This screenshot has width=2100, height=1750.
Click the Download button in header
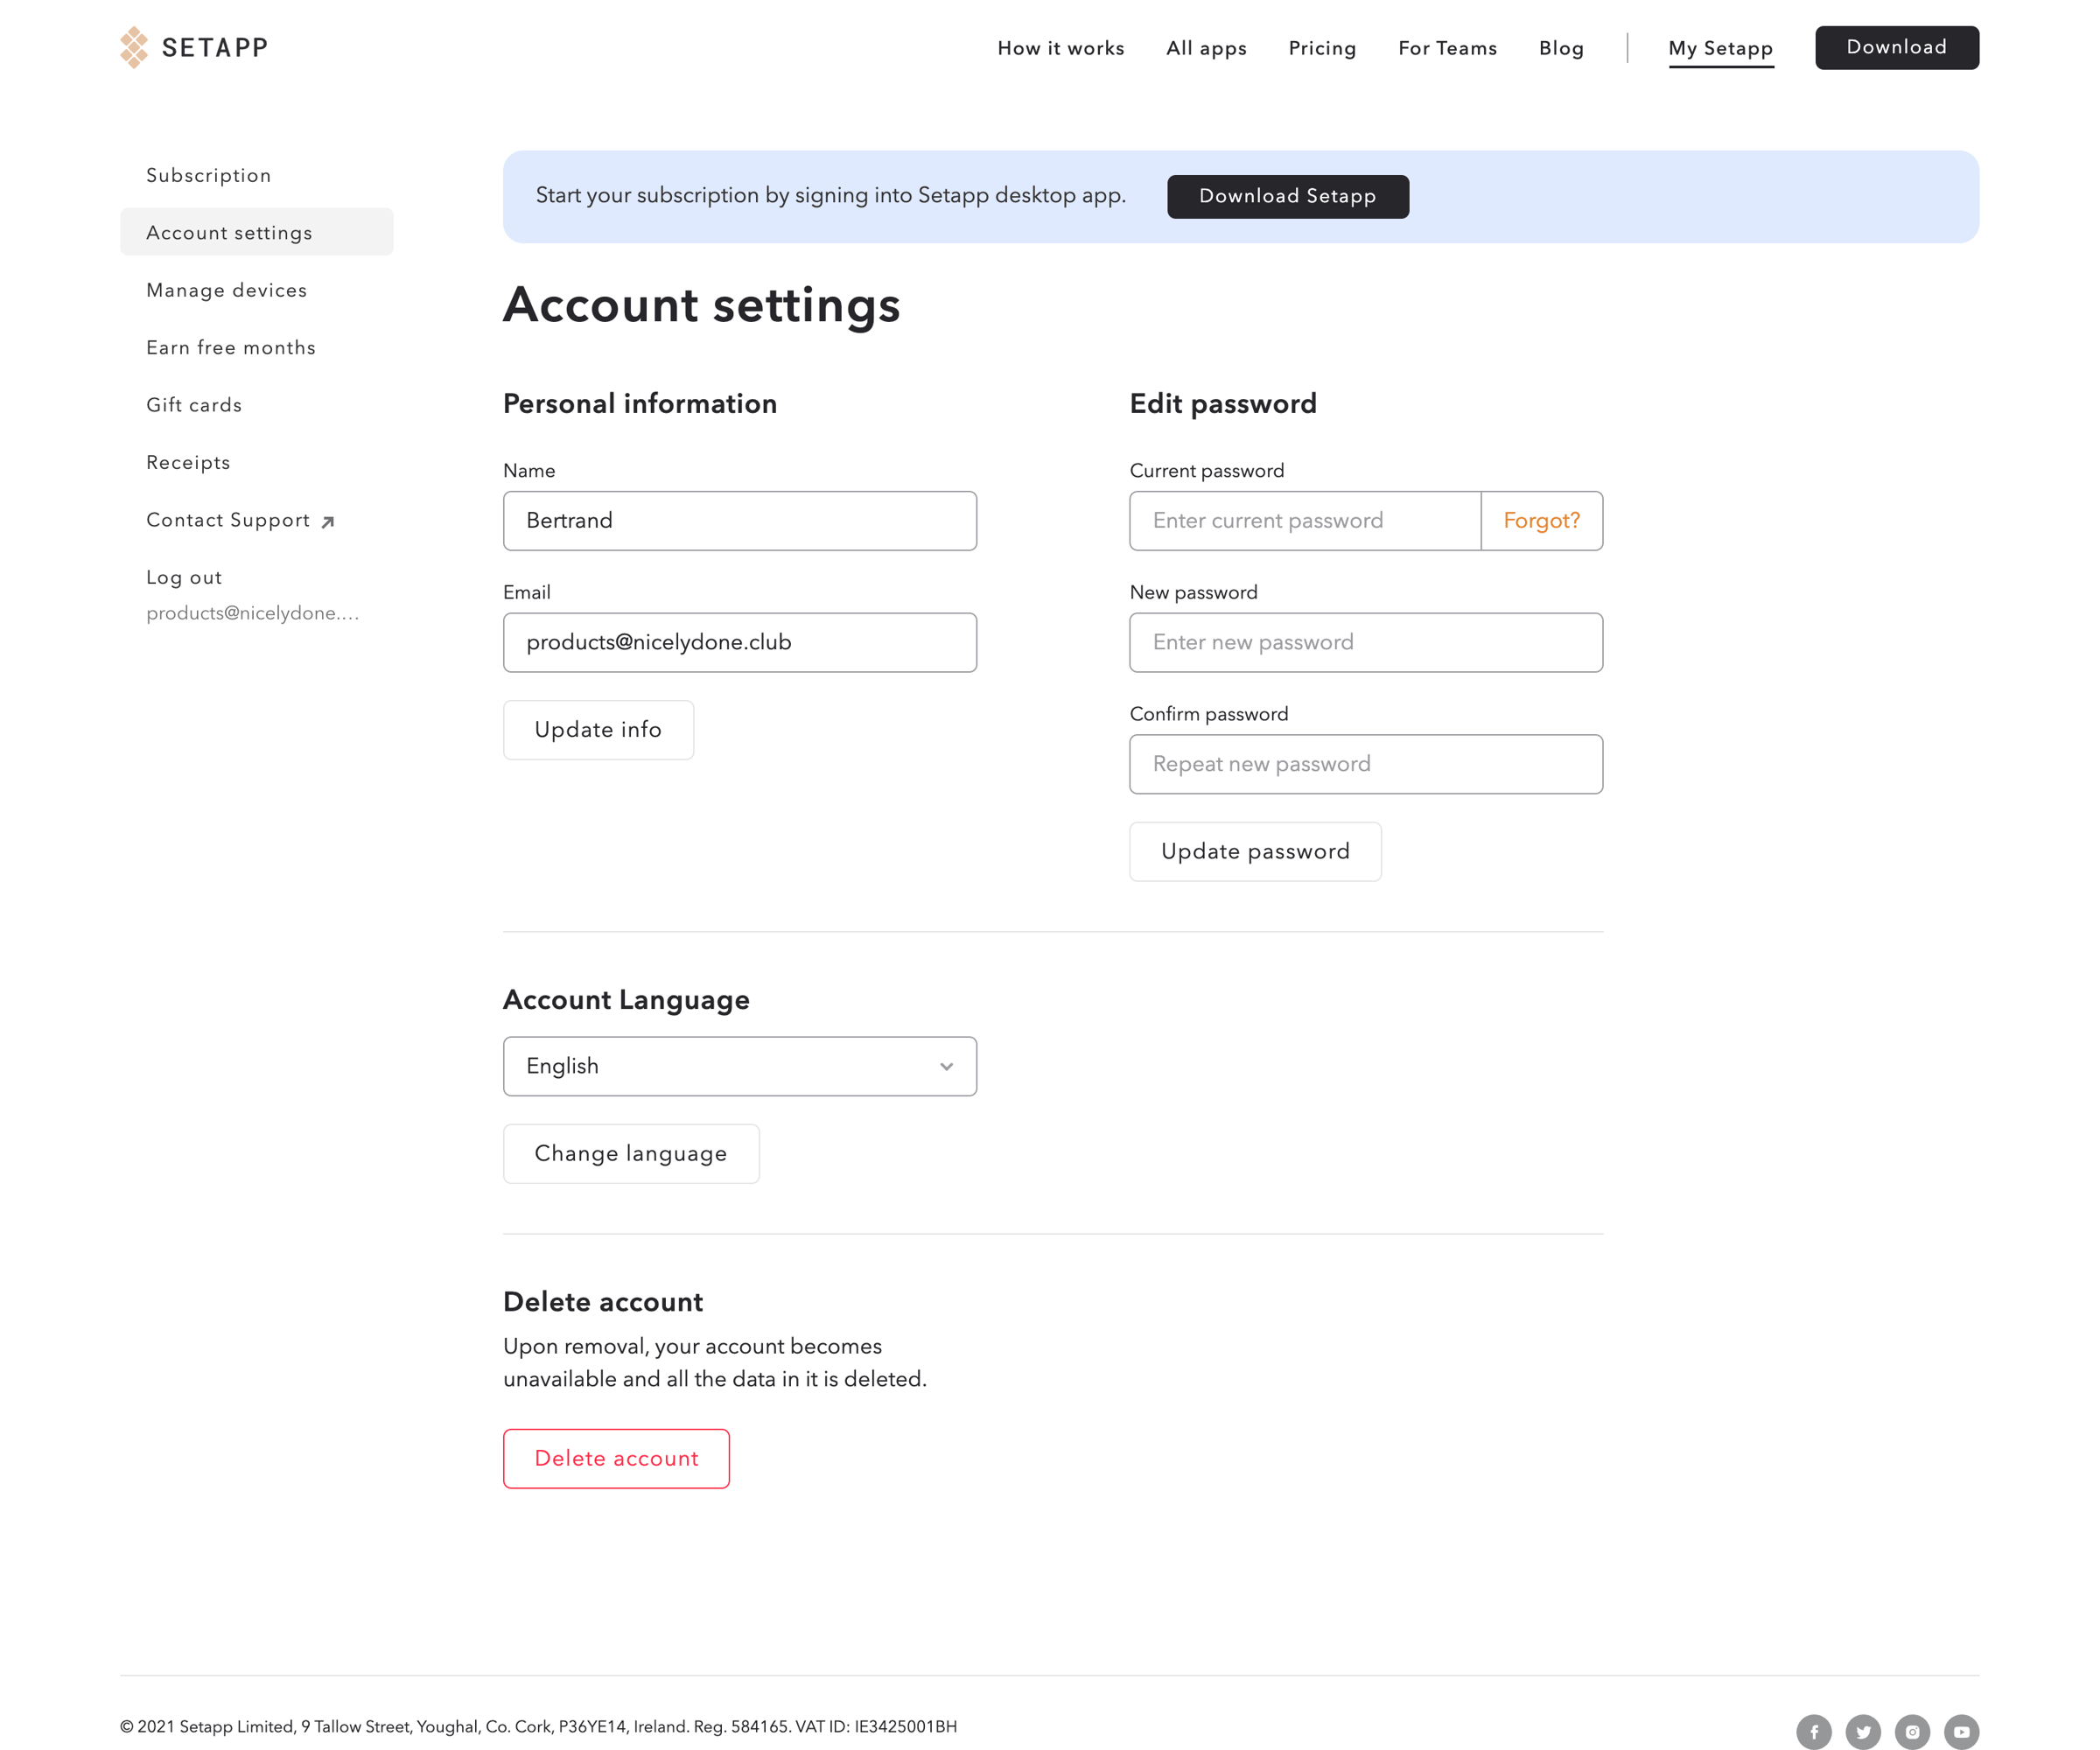coord(1897,47)
